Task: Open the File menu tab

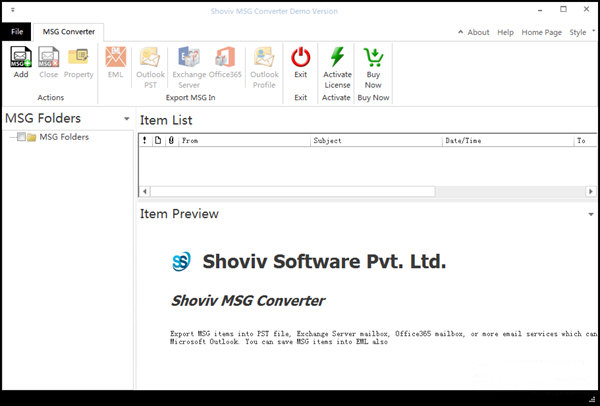Action: tap(16, 32)
